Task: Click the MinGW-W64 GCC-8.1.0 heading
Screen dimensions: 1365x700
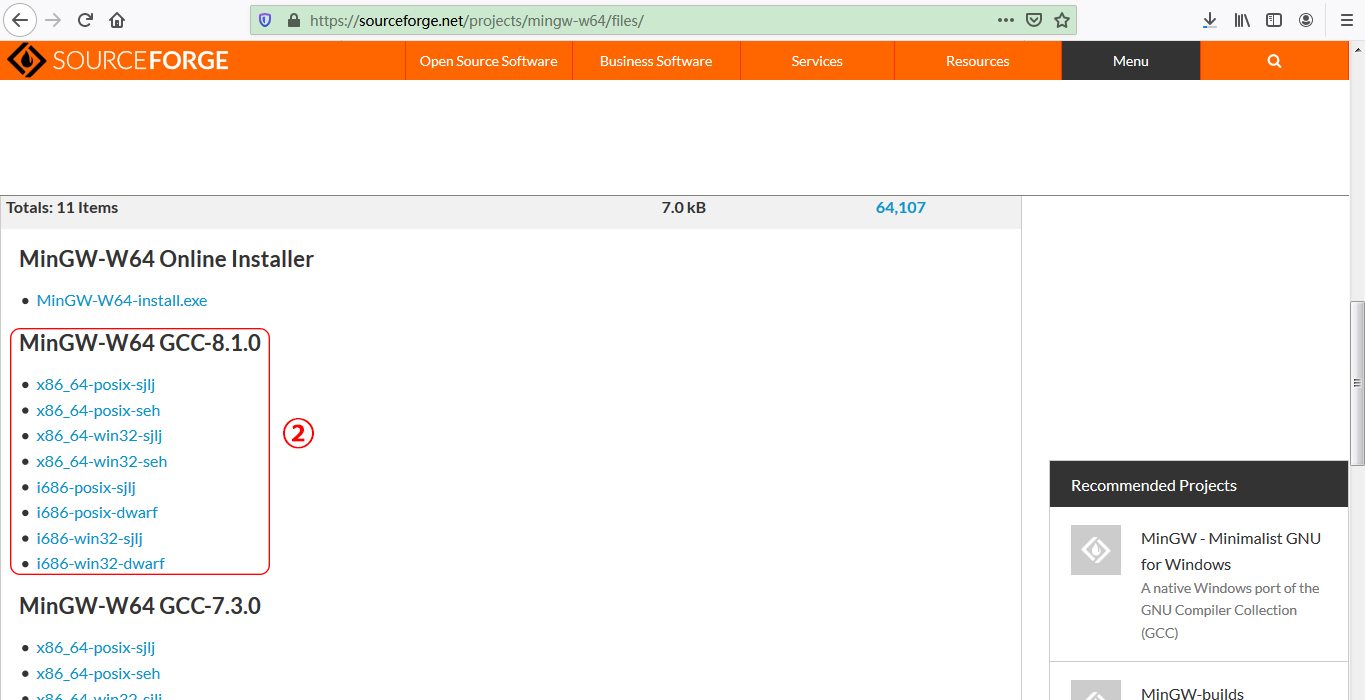Action: (140, 343)
